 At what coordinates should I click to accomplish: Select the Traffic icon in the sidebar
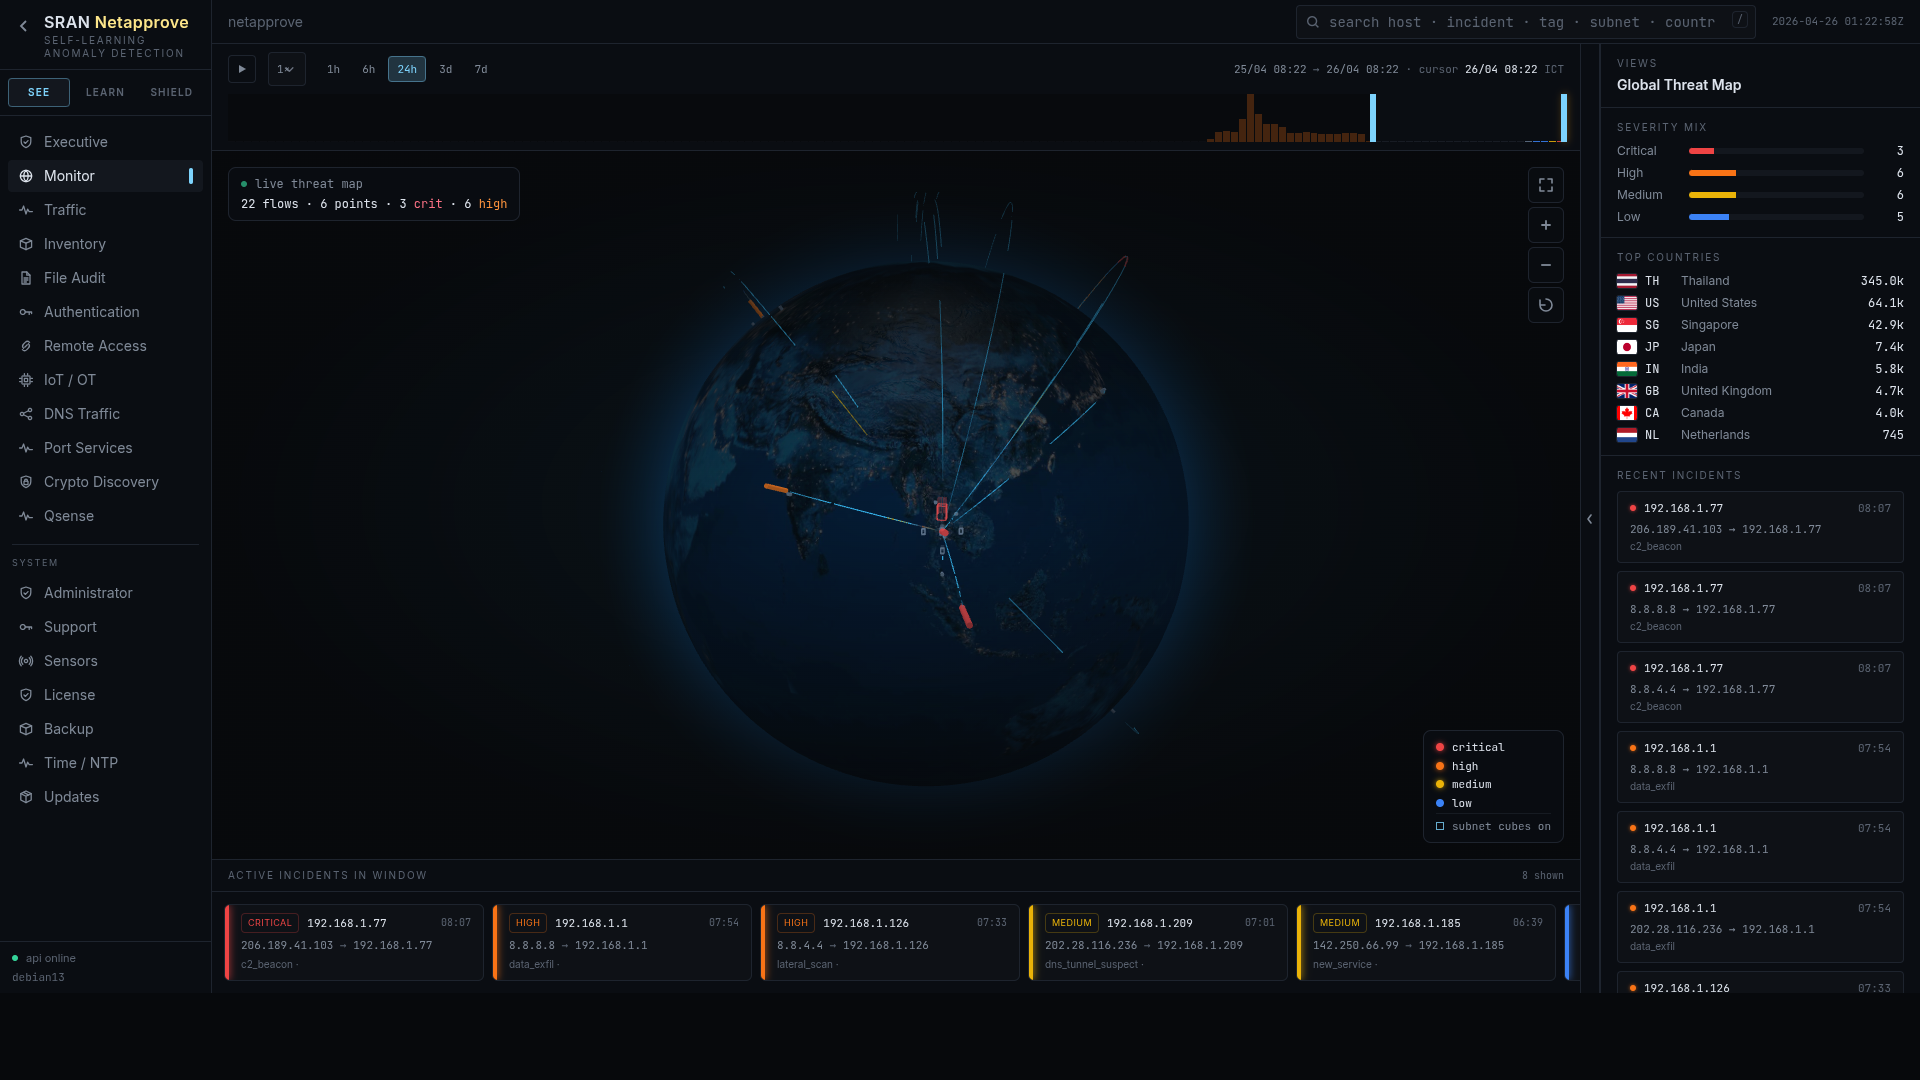[x=25, y=210]
